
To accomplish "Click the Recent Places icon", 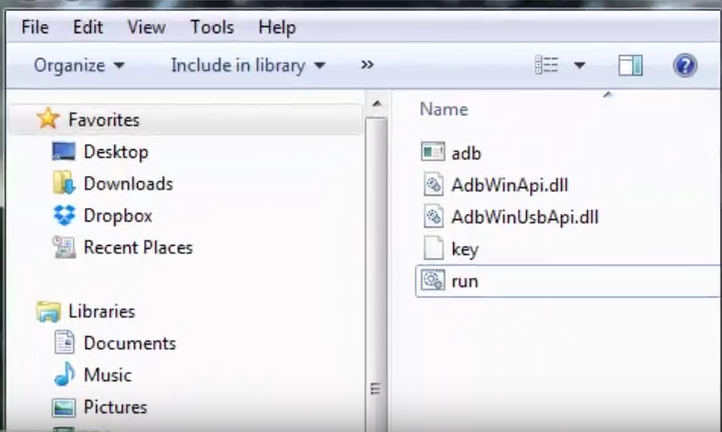I will [x=64, y=247].
